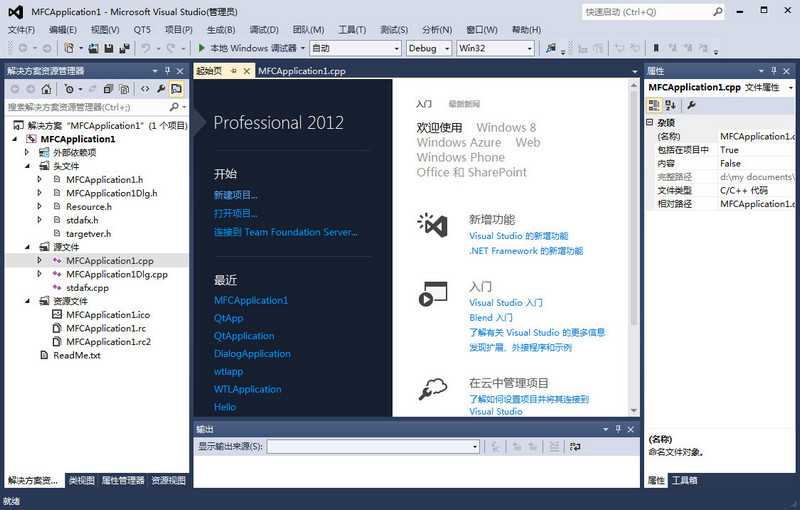Click the pushpin icon in Output panel header
Viewport: 800px width, 510px height.
pyautogui.click(x=618, y=429)
